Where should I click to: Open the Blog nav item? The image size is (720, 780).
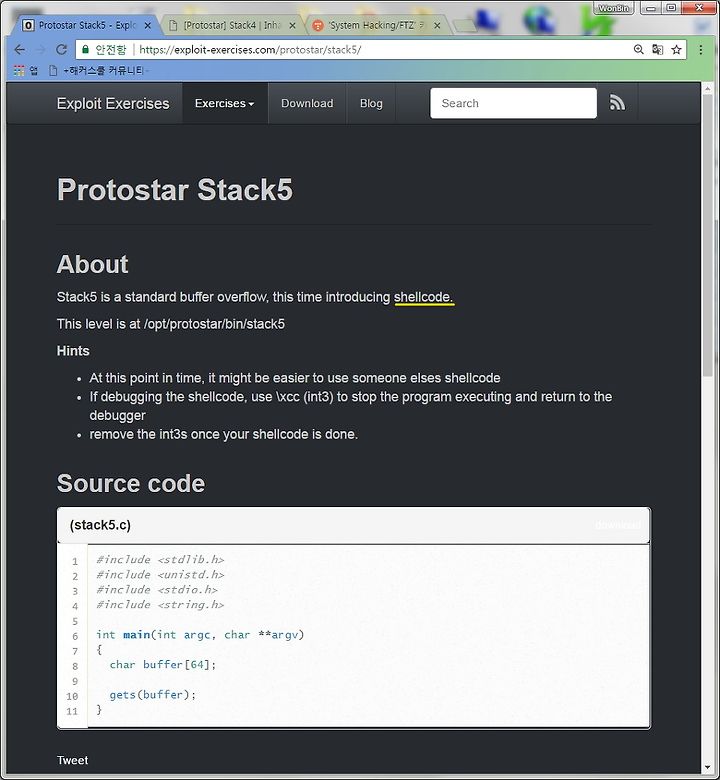[x=371, y=103]
